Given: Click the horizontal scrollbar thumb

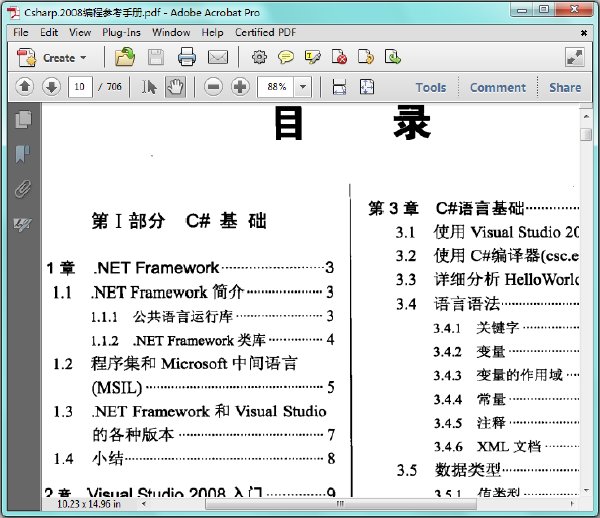Looking at the screenshot, I should point(341,504).
